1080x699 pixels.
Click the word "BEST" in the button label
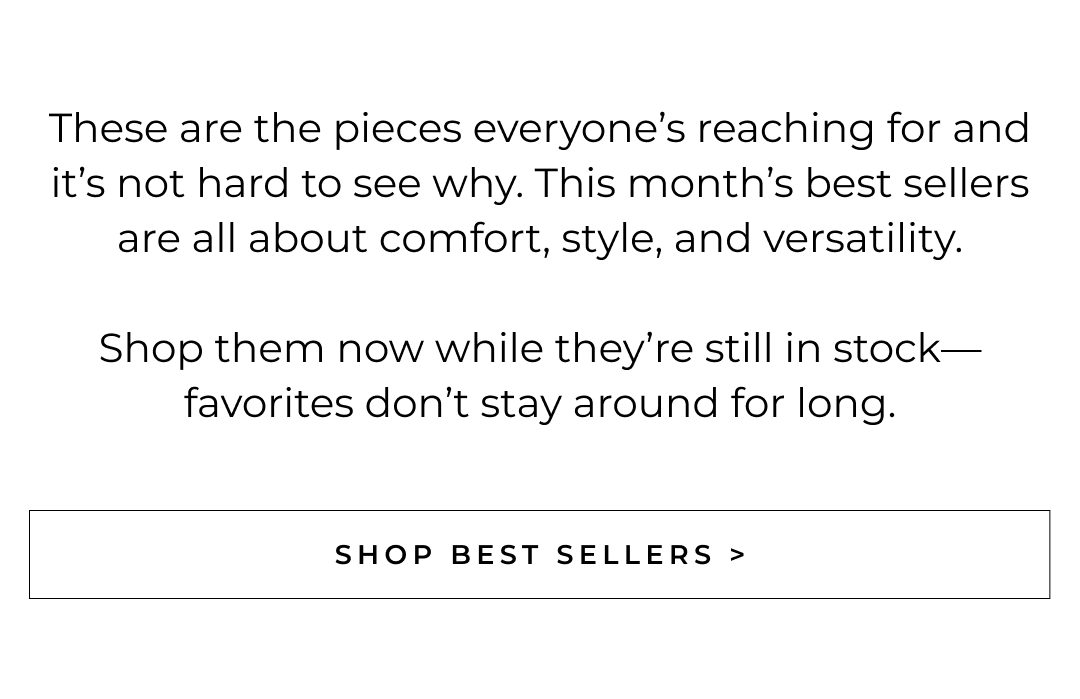click(x=496, y=555)
